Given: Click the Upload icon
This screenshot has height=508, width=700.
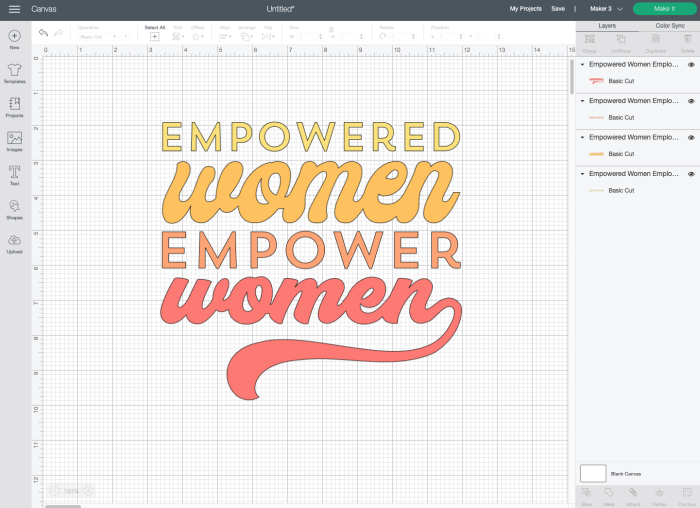Looking at the screenshot, I should tap(14, 242).
